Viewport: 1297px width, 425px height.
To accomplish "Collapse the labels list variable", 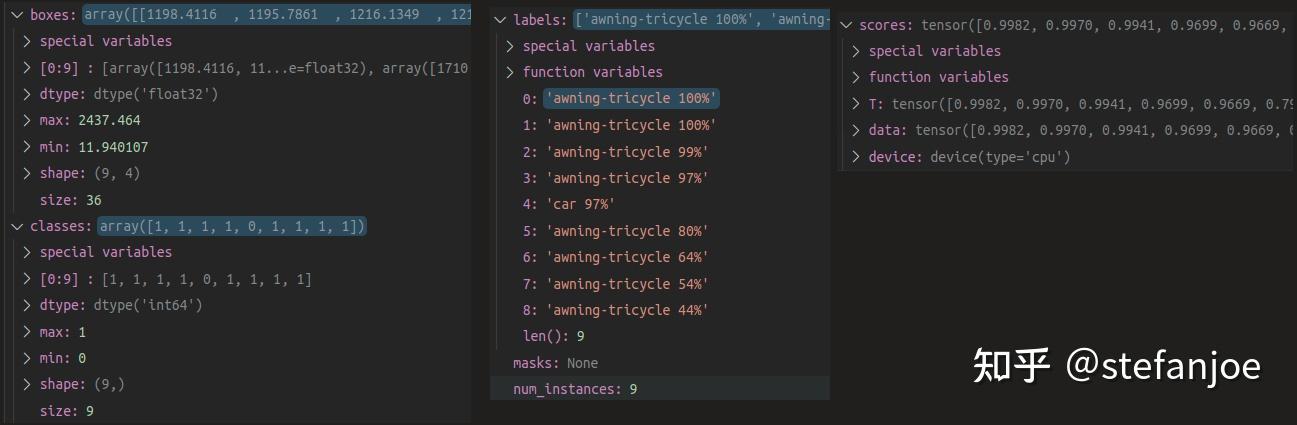I will click(x=500, y=20).
